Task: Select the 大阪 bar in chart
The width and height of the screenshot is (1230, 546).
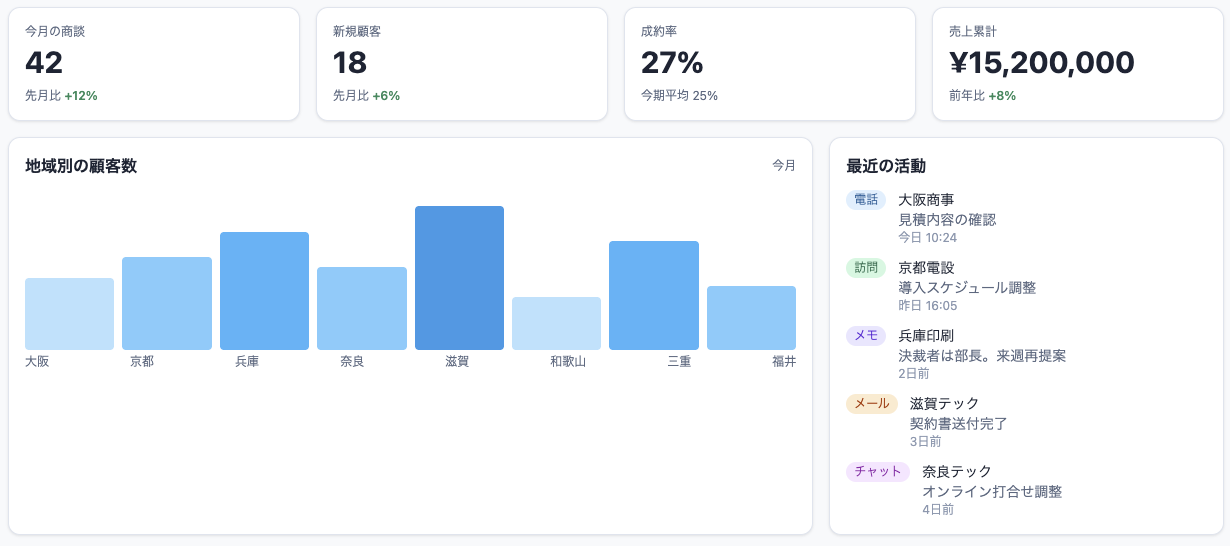Action: [69, 314]
